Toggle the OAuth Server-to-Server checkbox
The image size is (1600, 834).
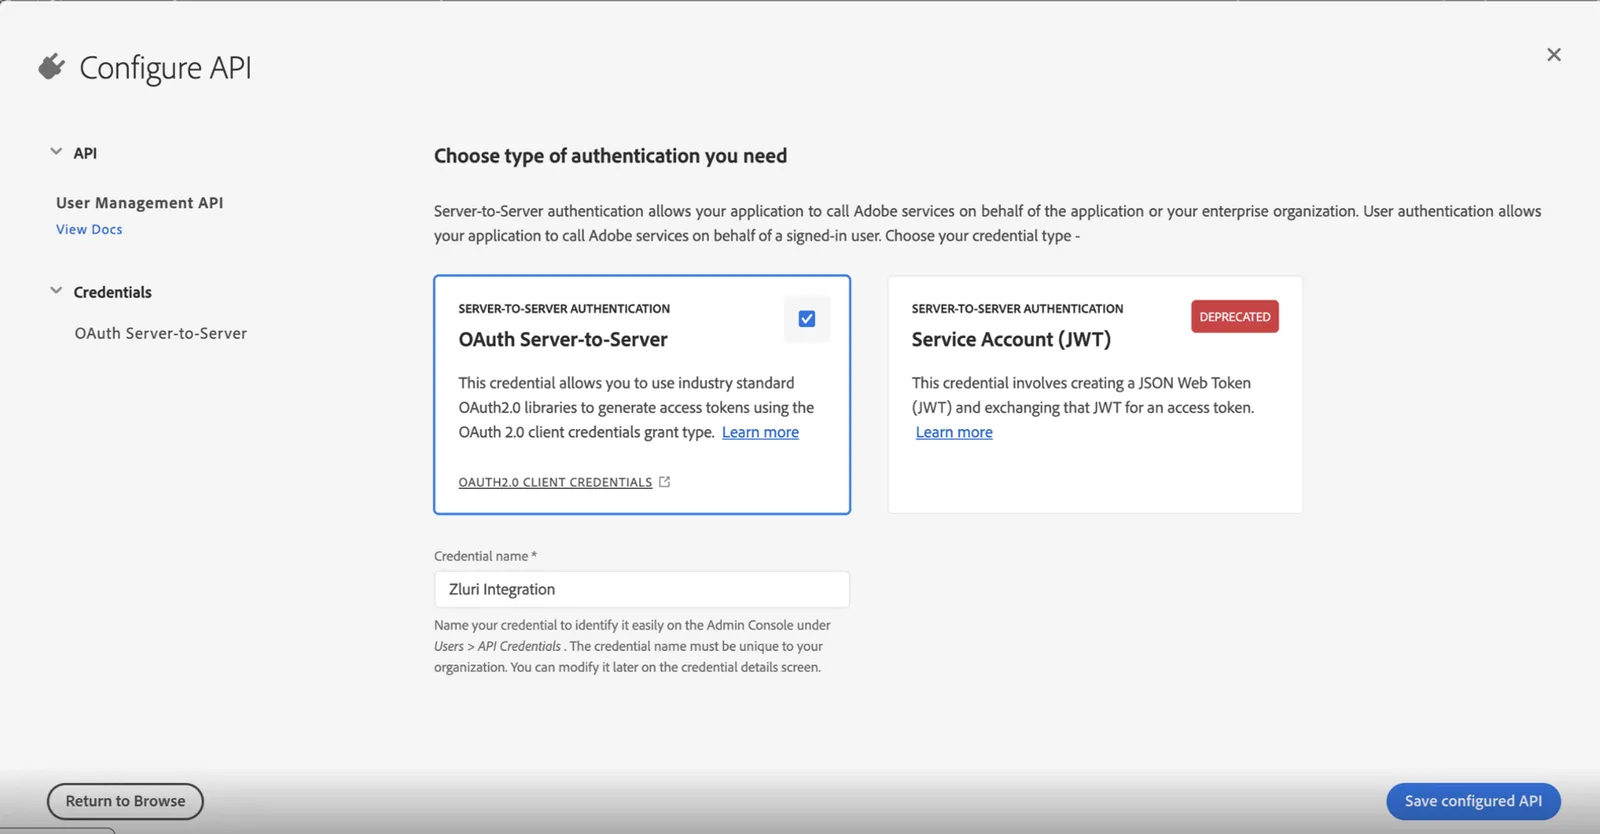(807, 319)
